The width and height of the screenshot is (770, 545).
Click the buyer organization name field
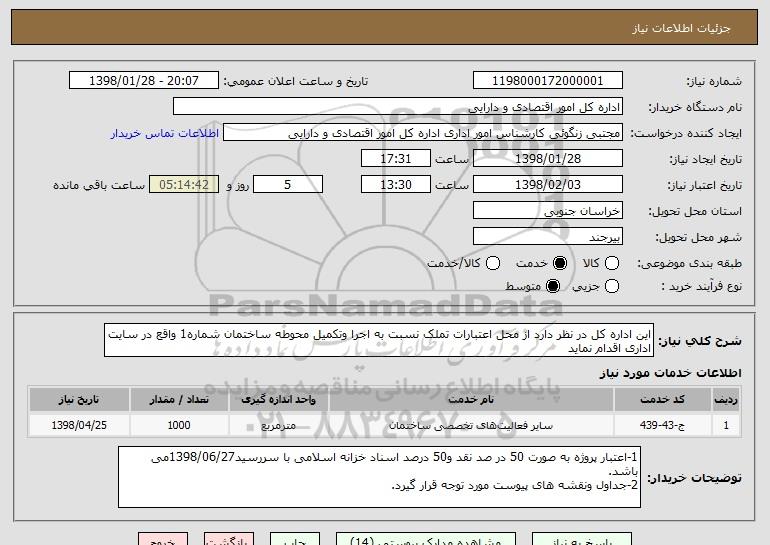398,107
